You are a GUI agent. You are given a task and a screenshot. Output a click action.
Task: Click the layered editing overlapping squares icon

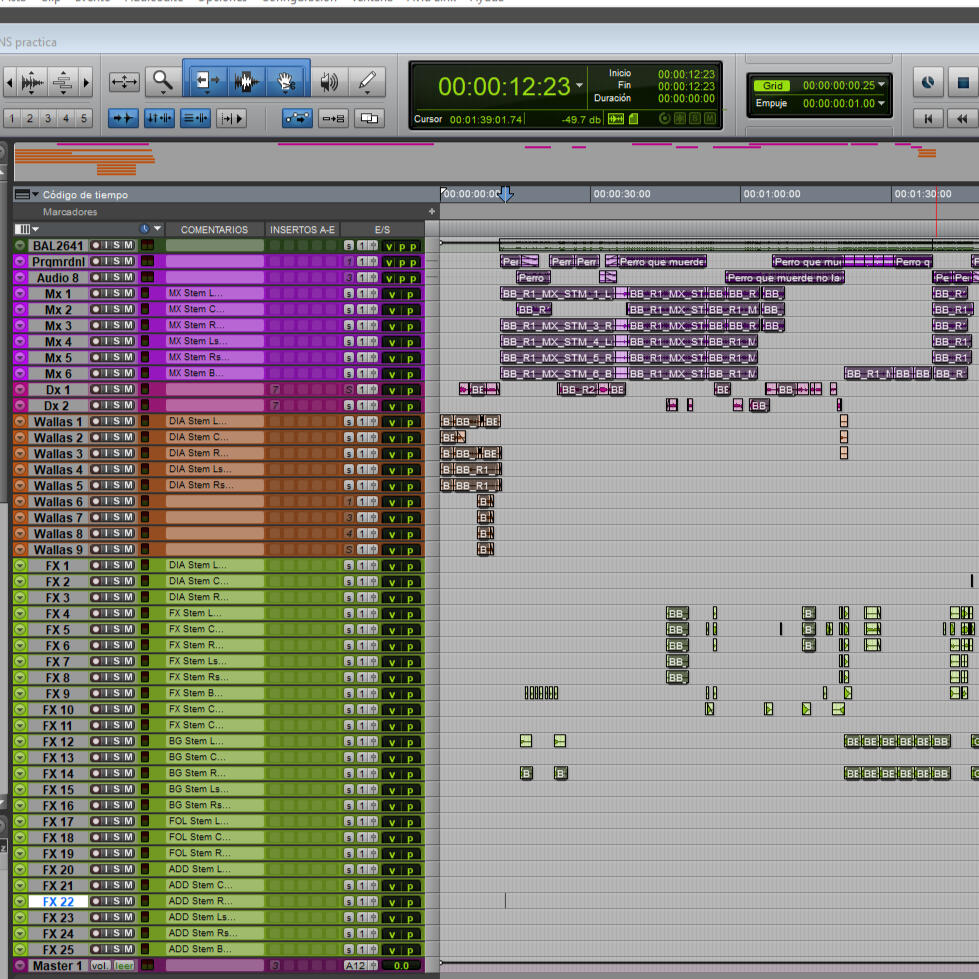369,118
